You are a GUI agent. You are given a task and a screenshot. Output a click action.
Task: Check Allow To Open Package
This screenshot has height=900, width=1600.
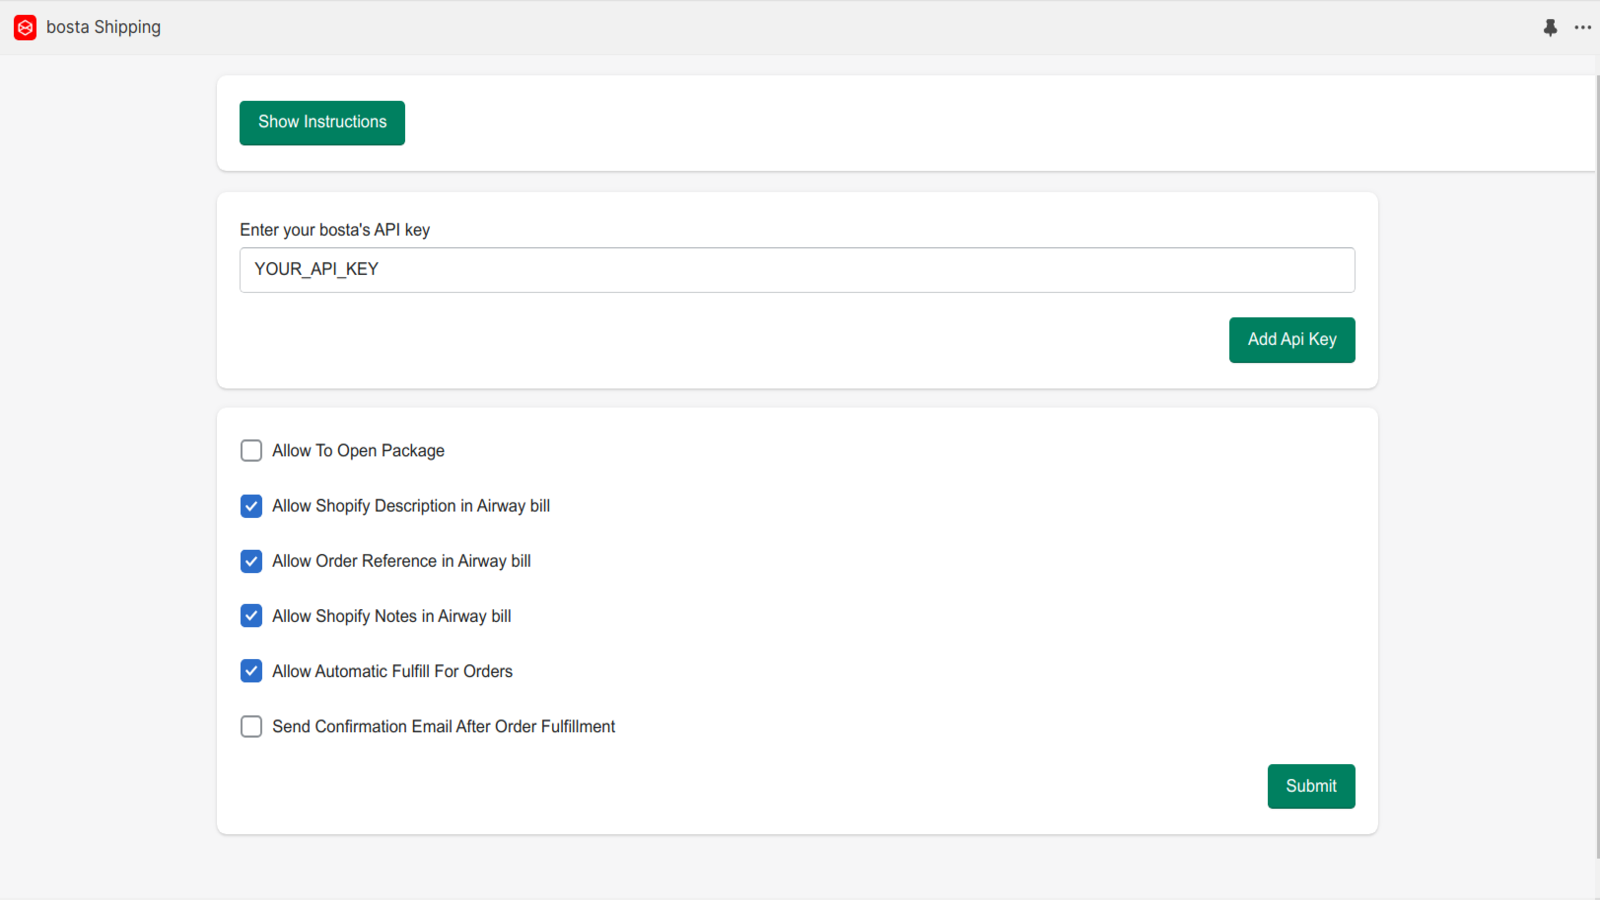click(251, 450)
